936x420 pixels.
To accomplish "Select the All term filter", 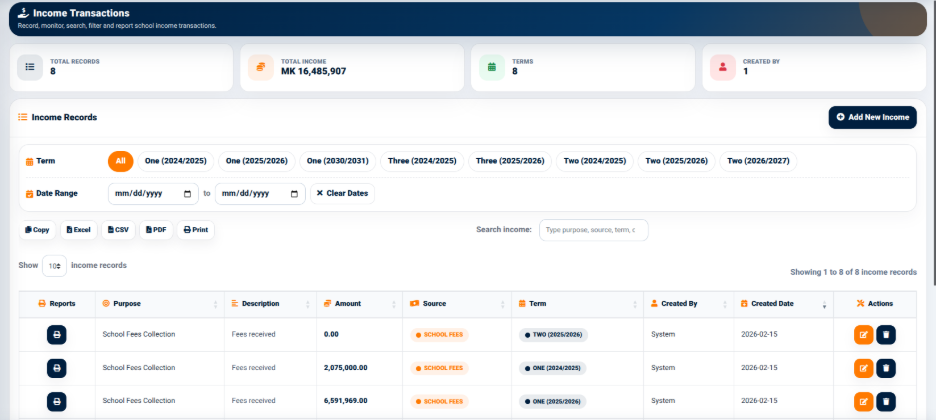I will 121,161.
